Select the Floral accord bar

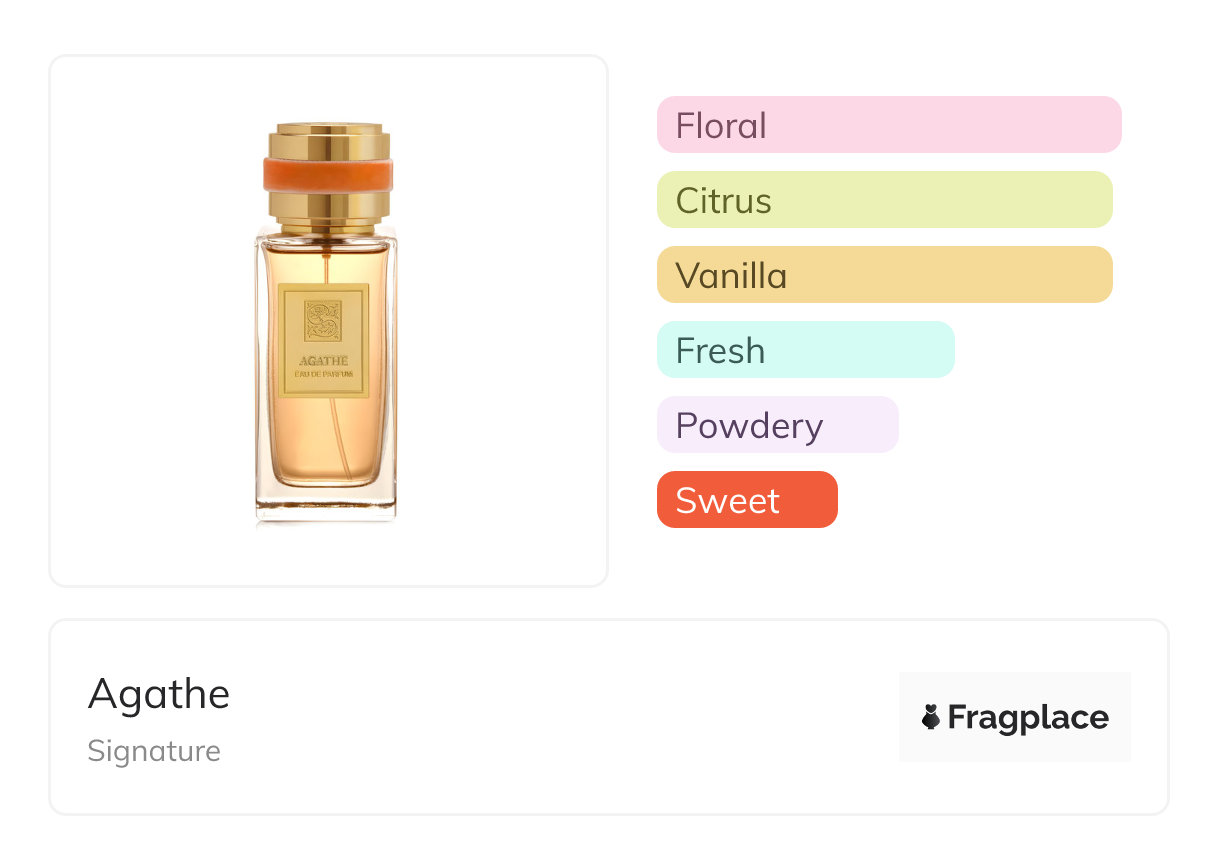coord(888,125)
